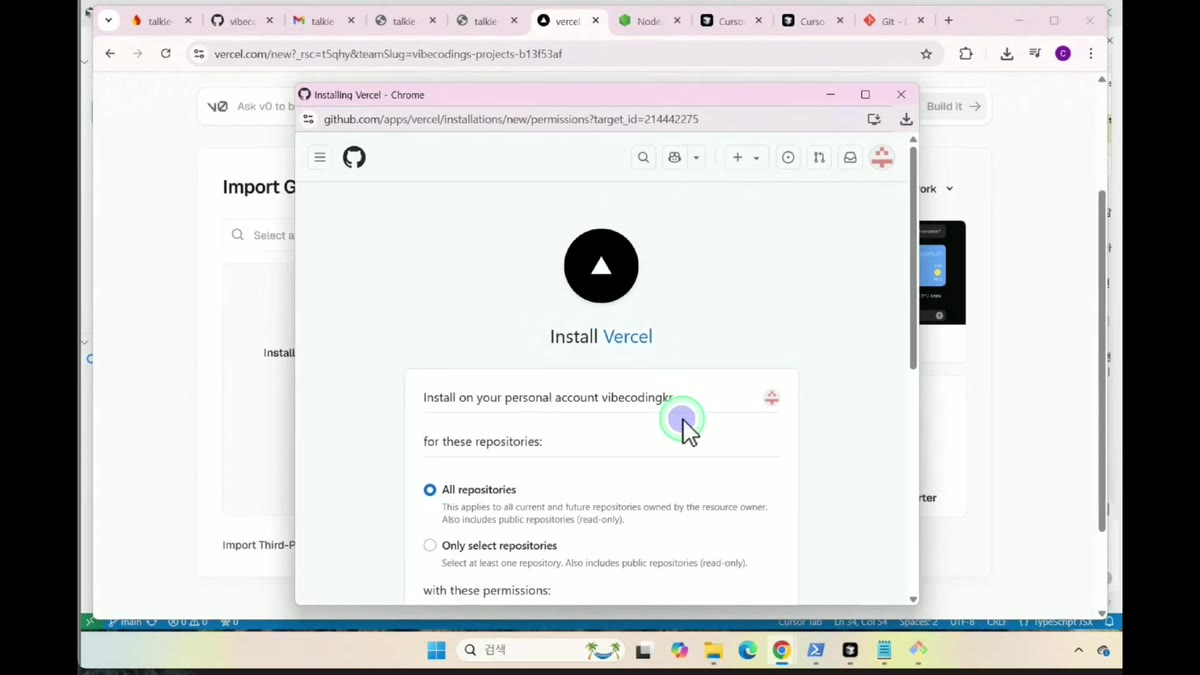This screenshot has height=675, width=1200.
Task: Open GitHub search magnifier icon
Action: pos(644,157)
